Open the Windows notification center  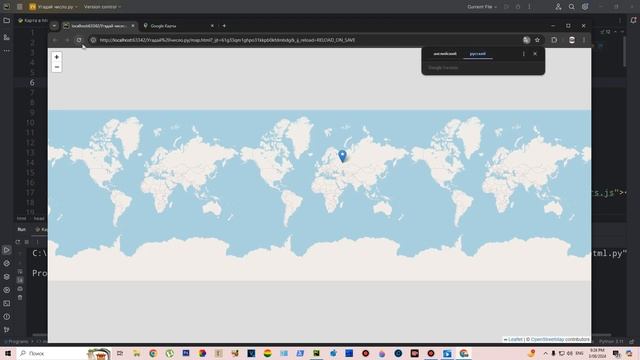[616, 353]
